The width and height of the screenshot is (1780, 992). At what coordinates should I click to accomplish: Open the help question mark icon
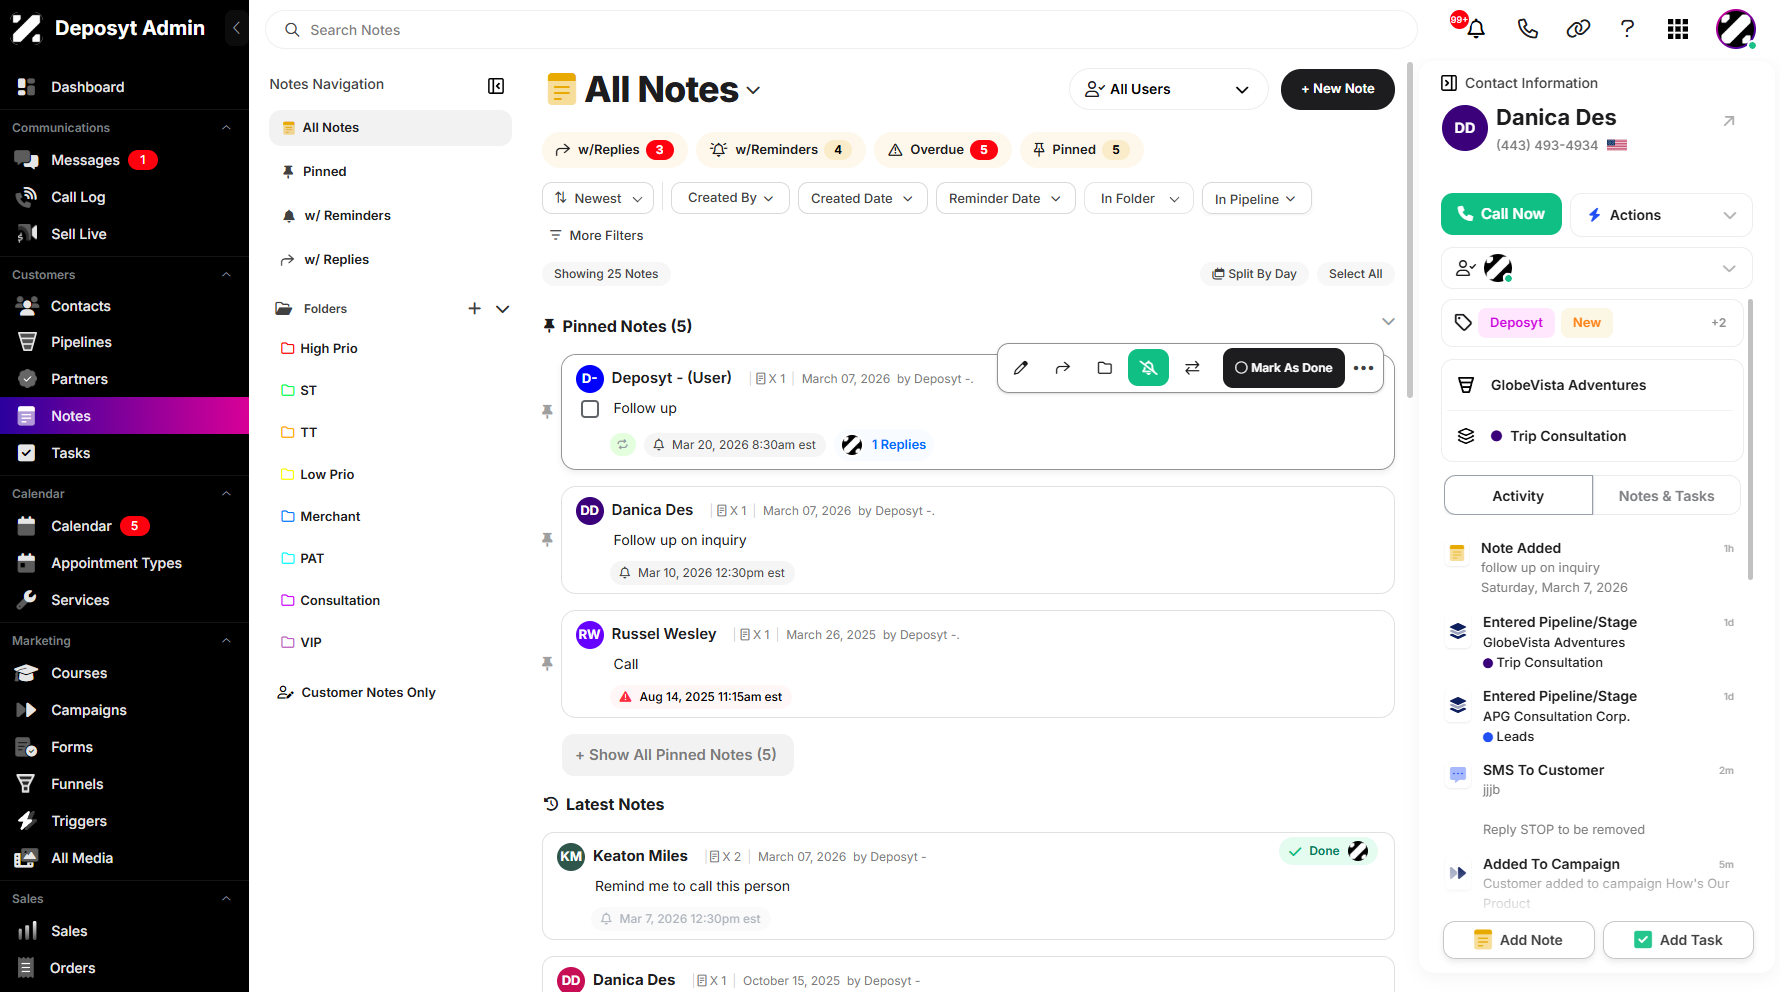1627,29
